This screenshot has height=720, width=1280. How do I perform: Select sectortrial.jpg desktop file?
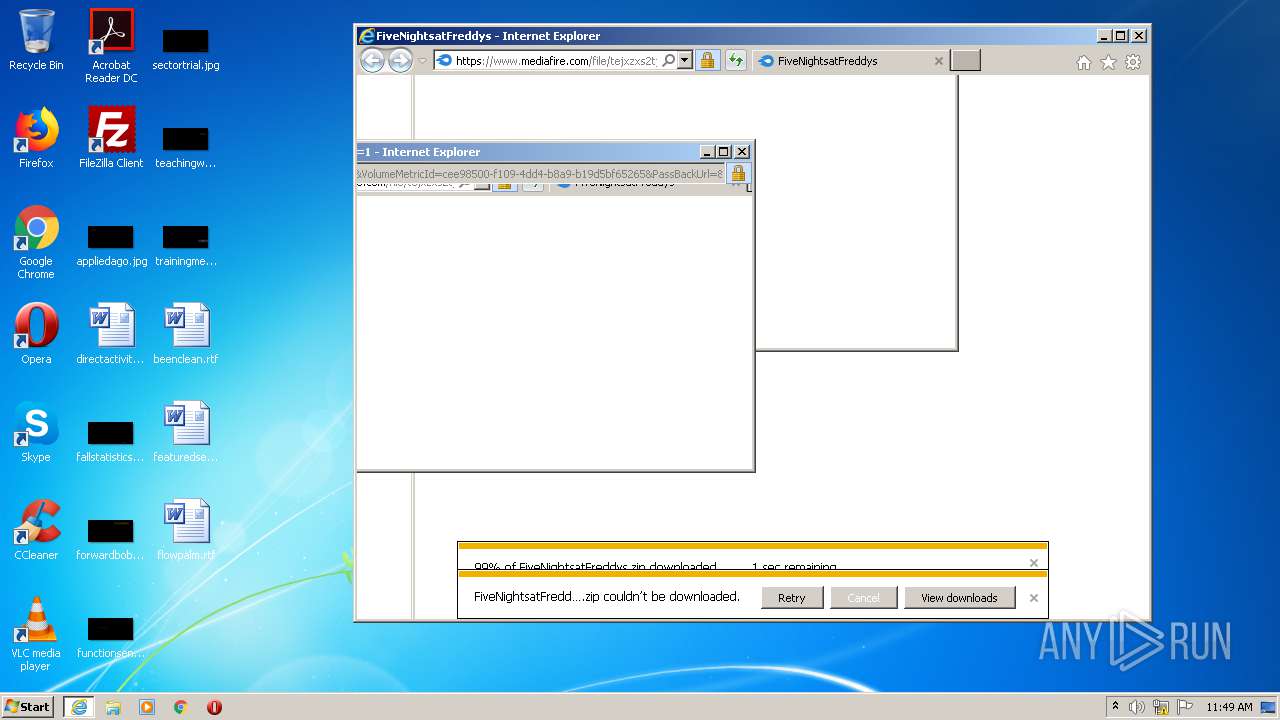click(x=186, y=50)
